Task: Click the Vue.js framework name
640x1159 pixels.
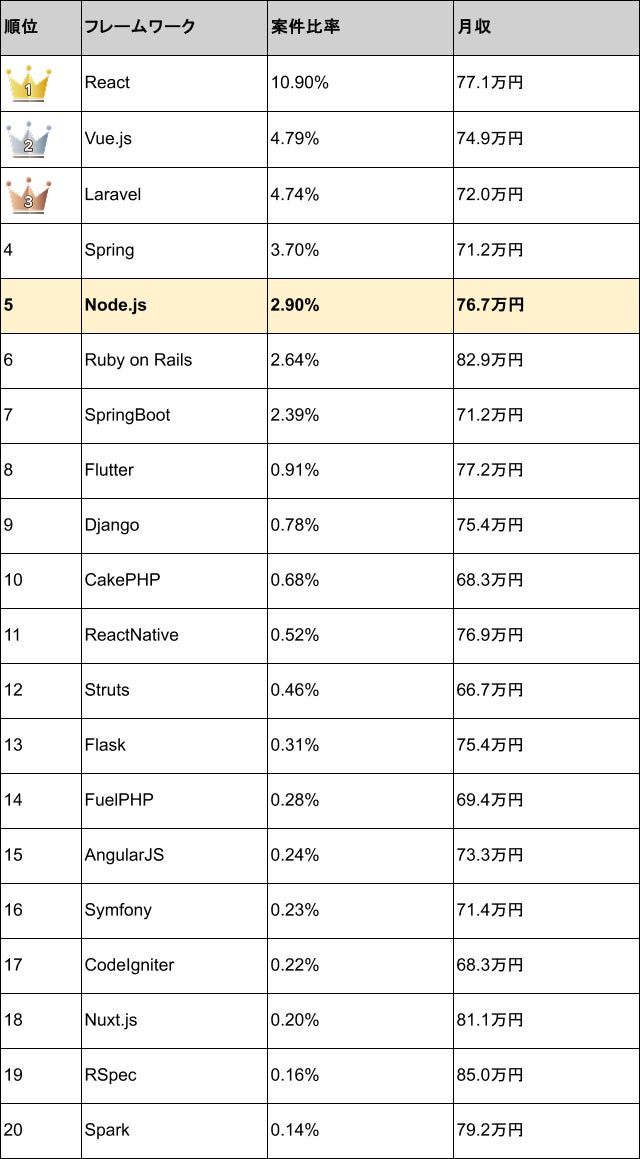Action: coord(108,139)
